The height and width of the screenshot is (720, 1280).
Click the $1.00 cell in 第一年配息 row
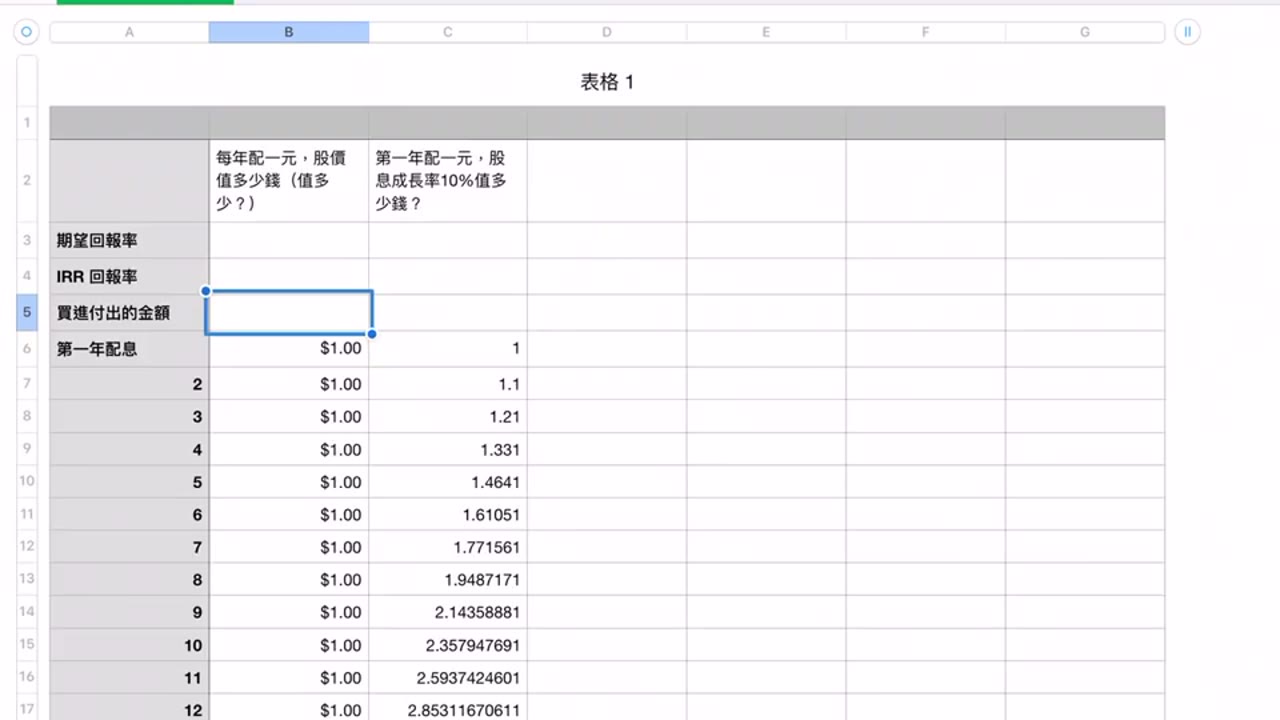click(289, 349)
